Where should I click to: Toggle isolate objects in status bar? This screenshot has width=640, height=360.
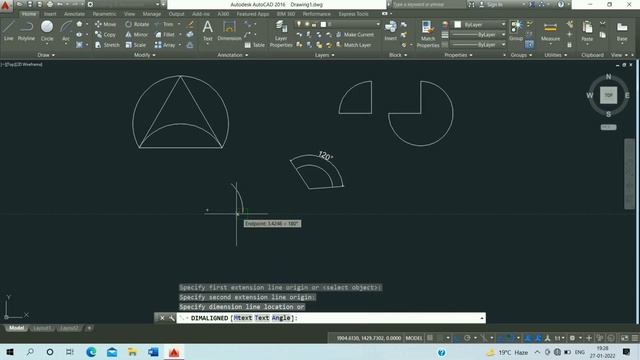[x=600, y=338]
